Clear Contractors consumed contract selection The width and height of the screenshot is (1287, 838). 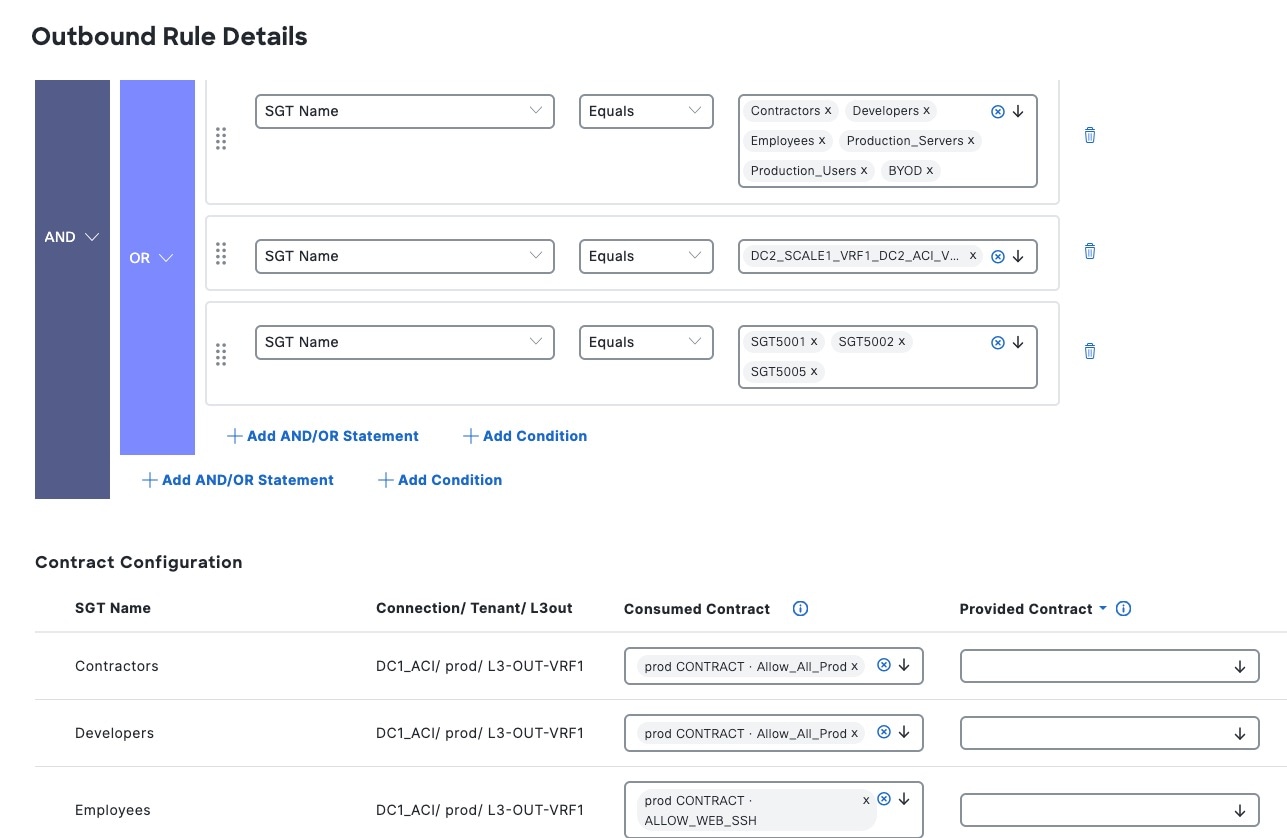pos(884,665)
